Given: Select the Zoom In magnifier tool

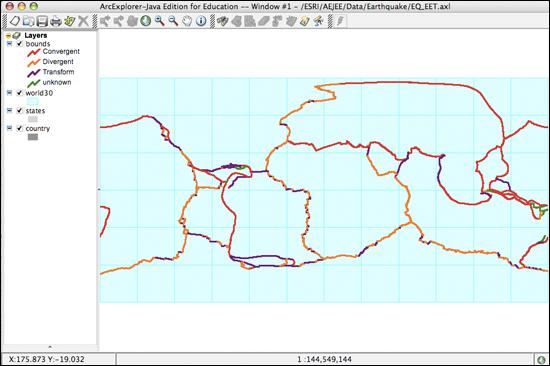Looking at the screenshot, I should (x=160, y=21).
